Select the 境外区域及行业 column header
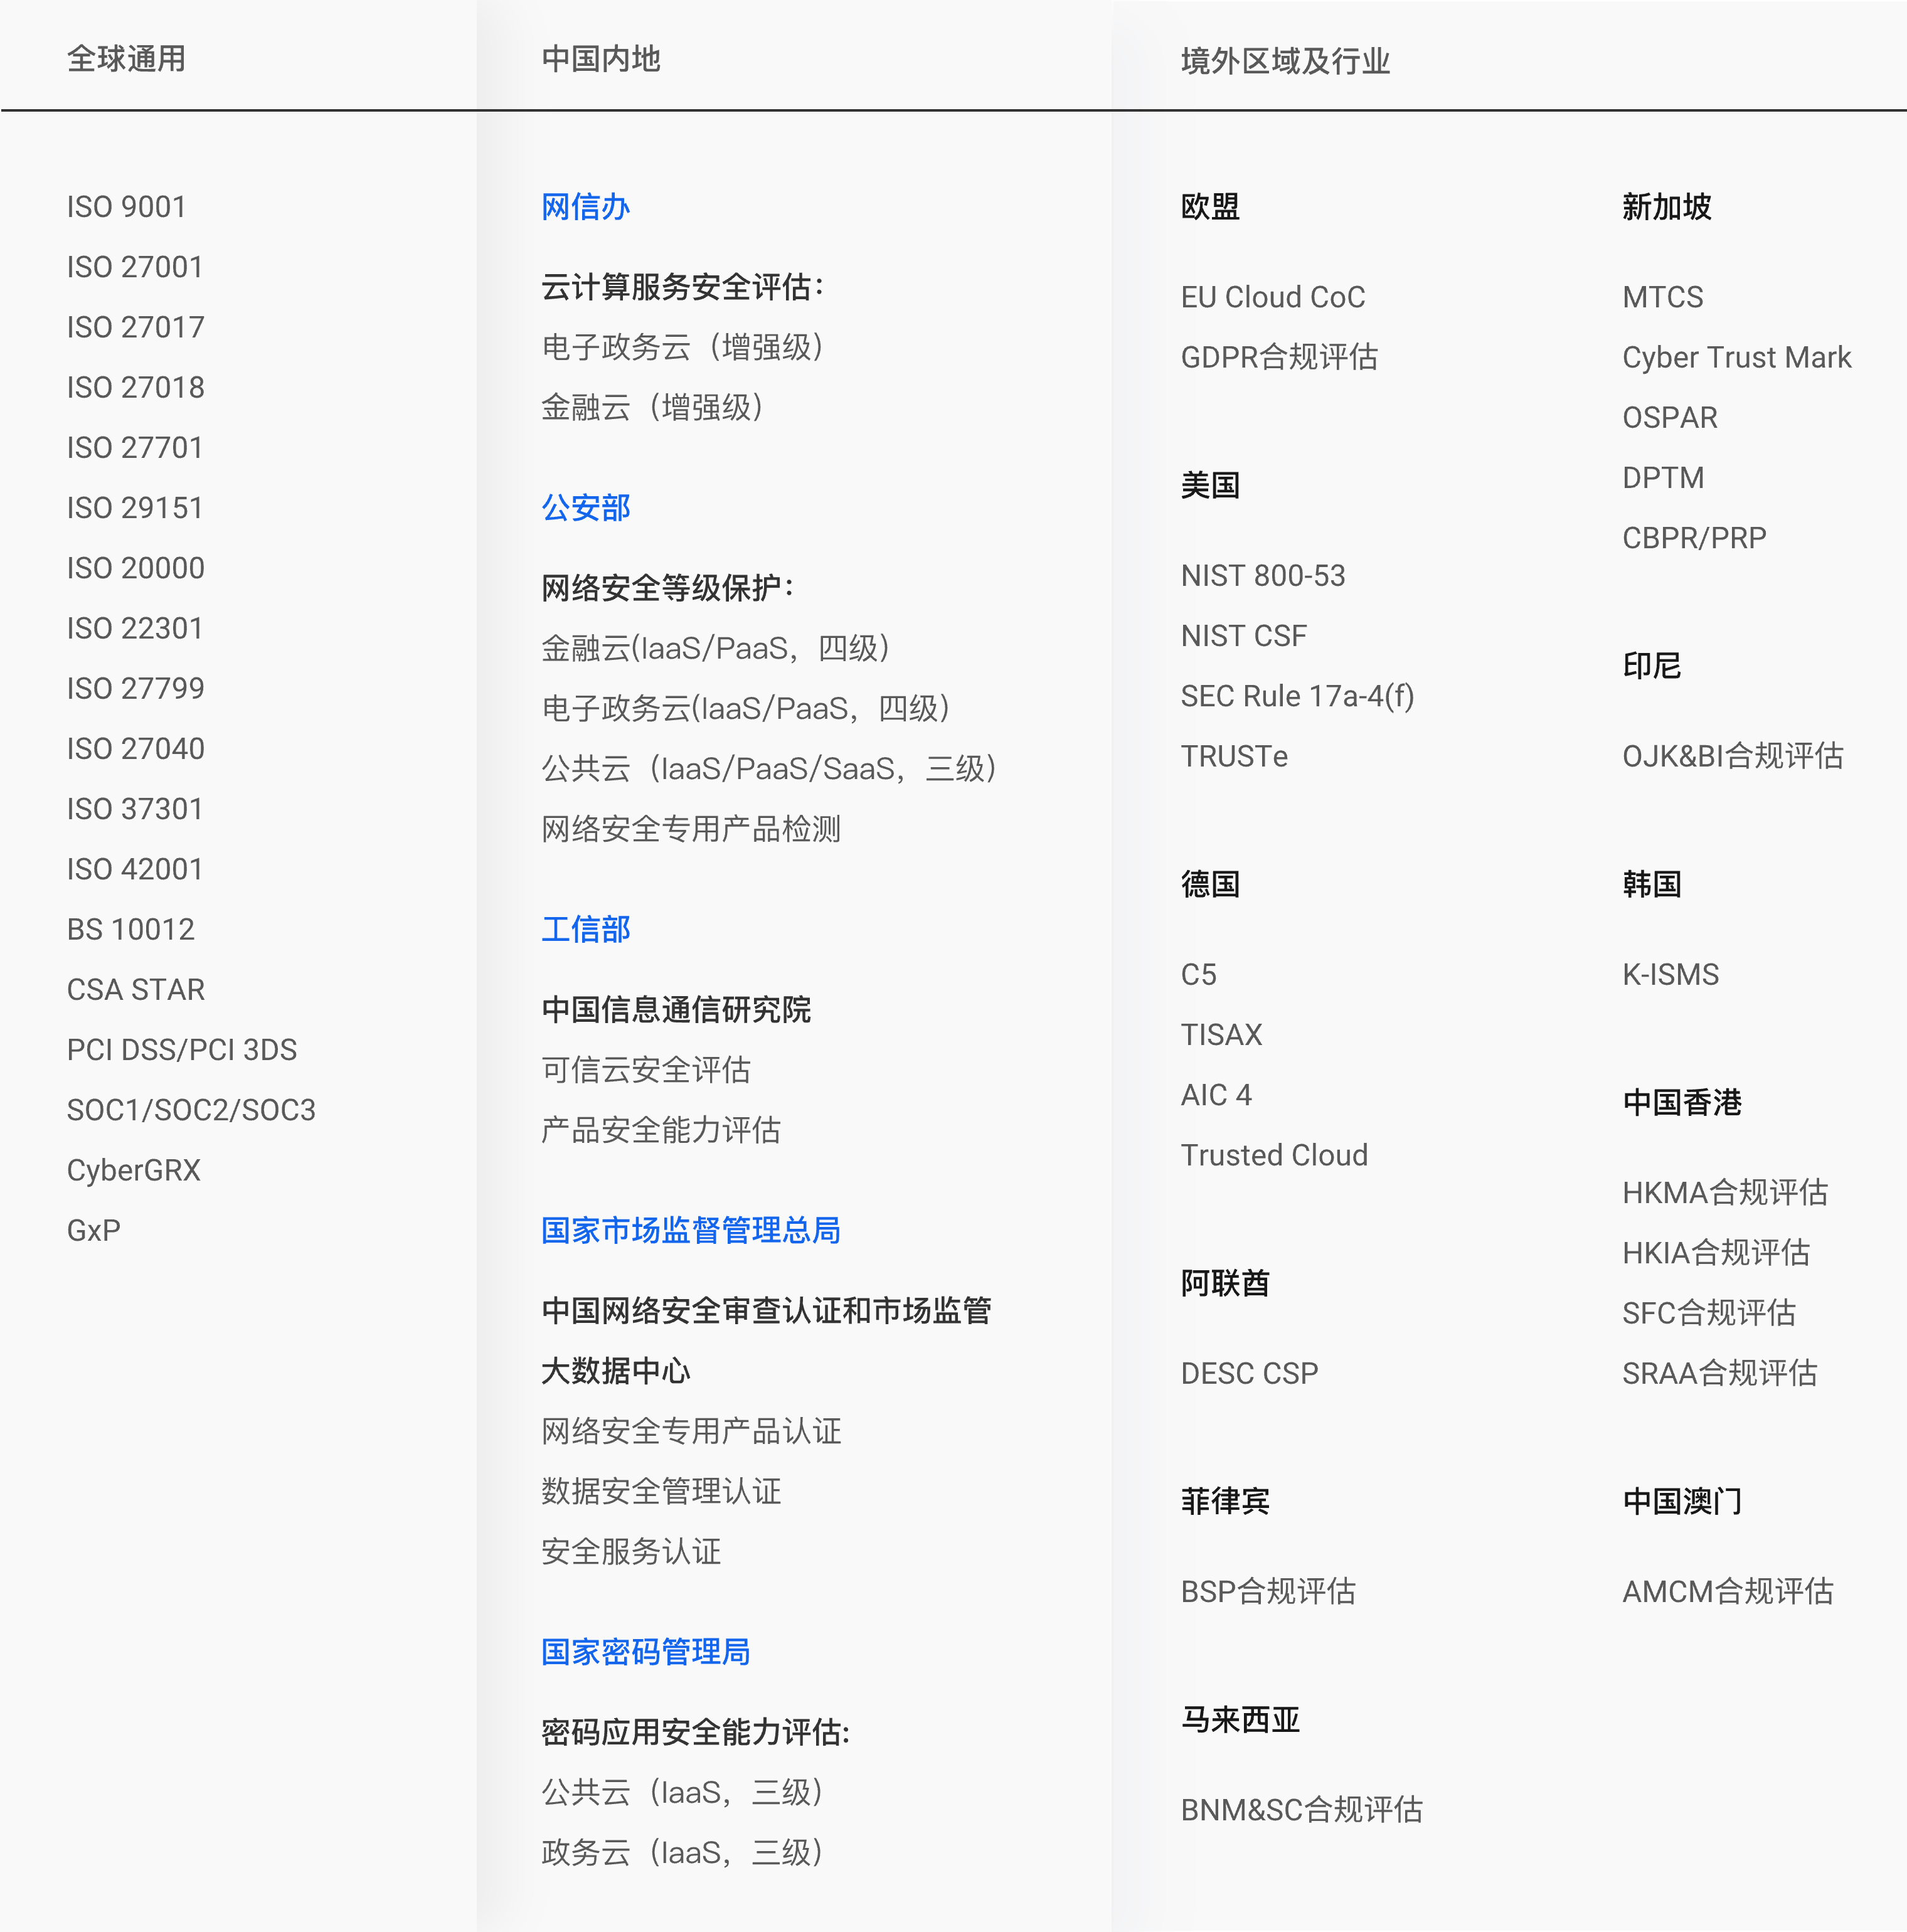The height and width of the screenshot is (1932, 1907). [x=1285, y=61]
